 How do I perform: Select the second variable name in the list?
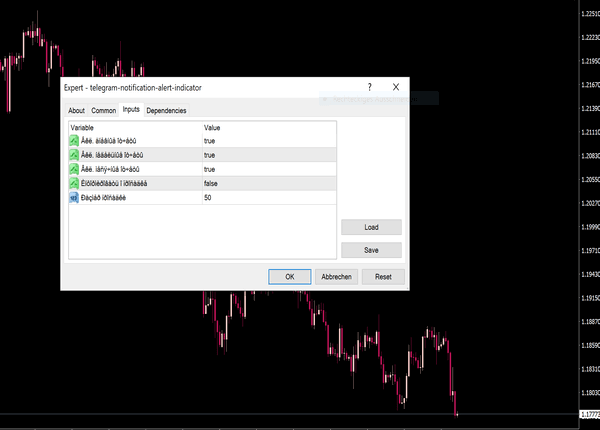pyautogui.click(x=112, y=155)
